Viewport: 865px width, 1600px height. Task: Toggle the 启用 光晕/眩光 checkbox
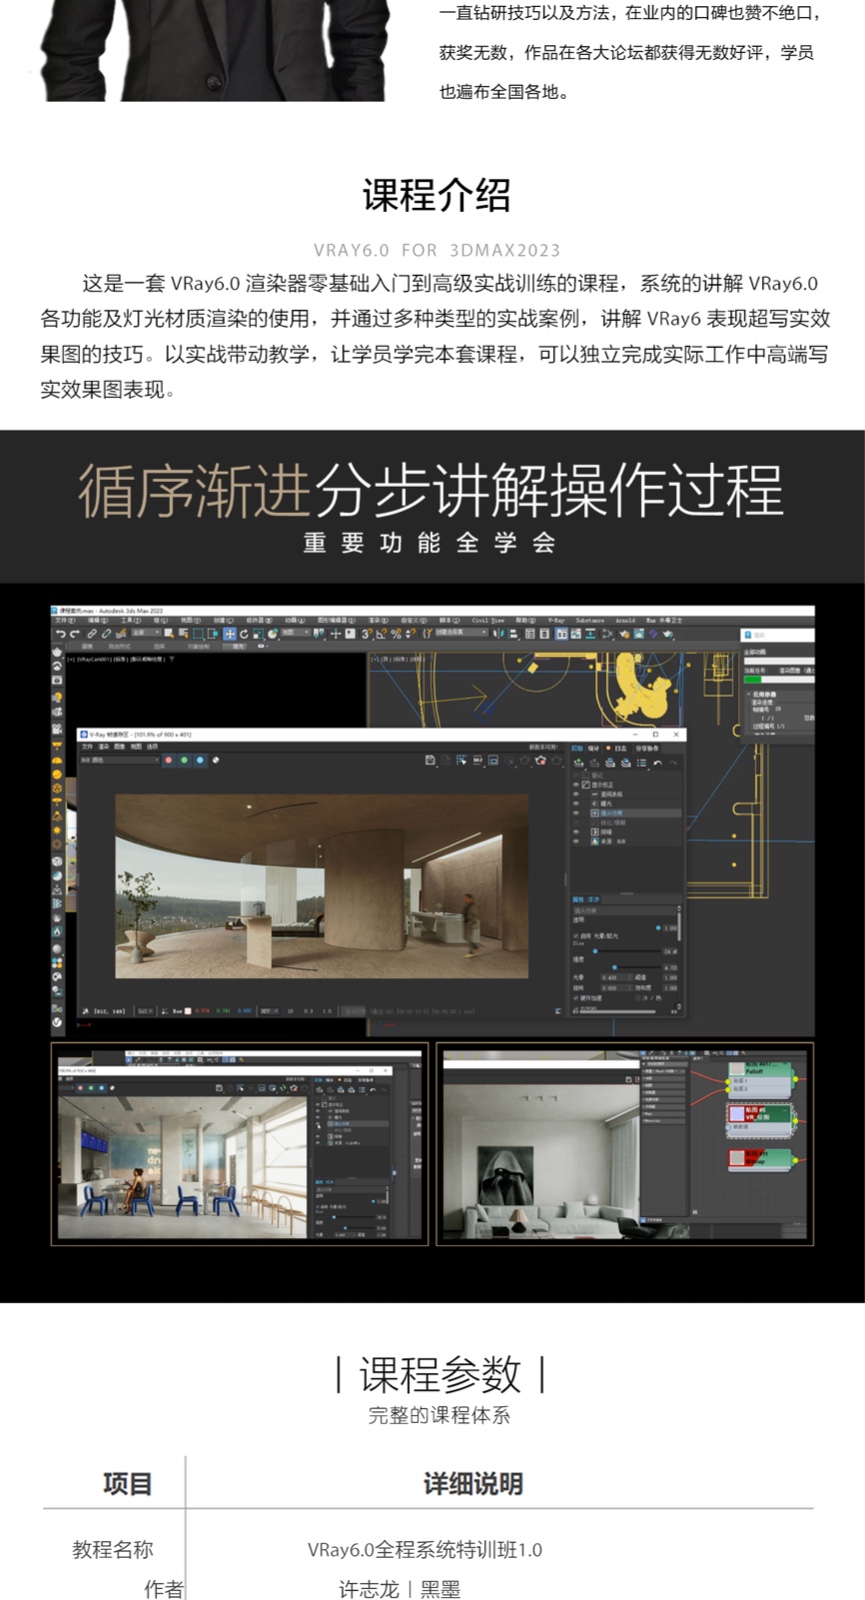click(x=575, y=936)
